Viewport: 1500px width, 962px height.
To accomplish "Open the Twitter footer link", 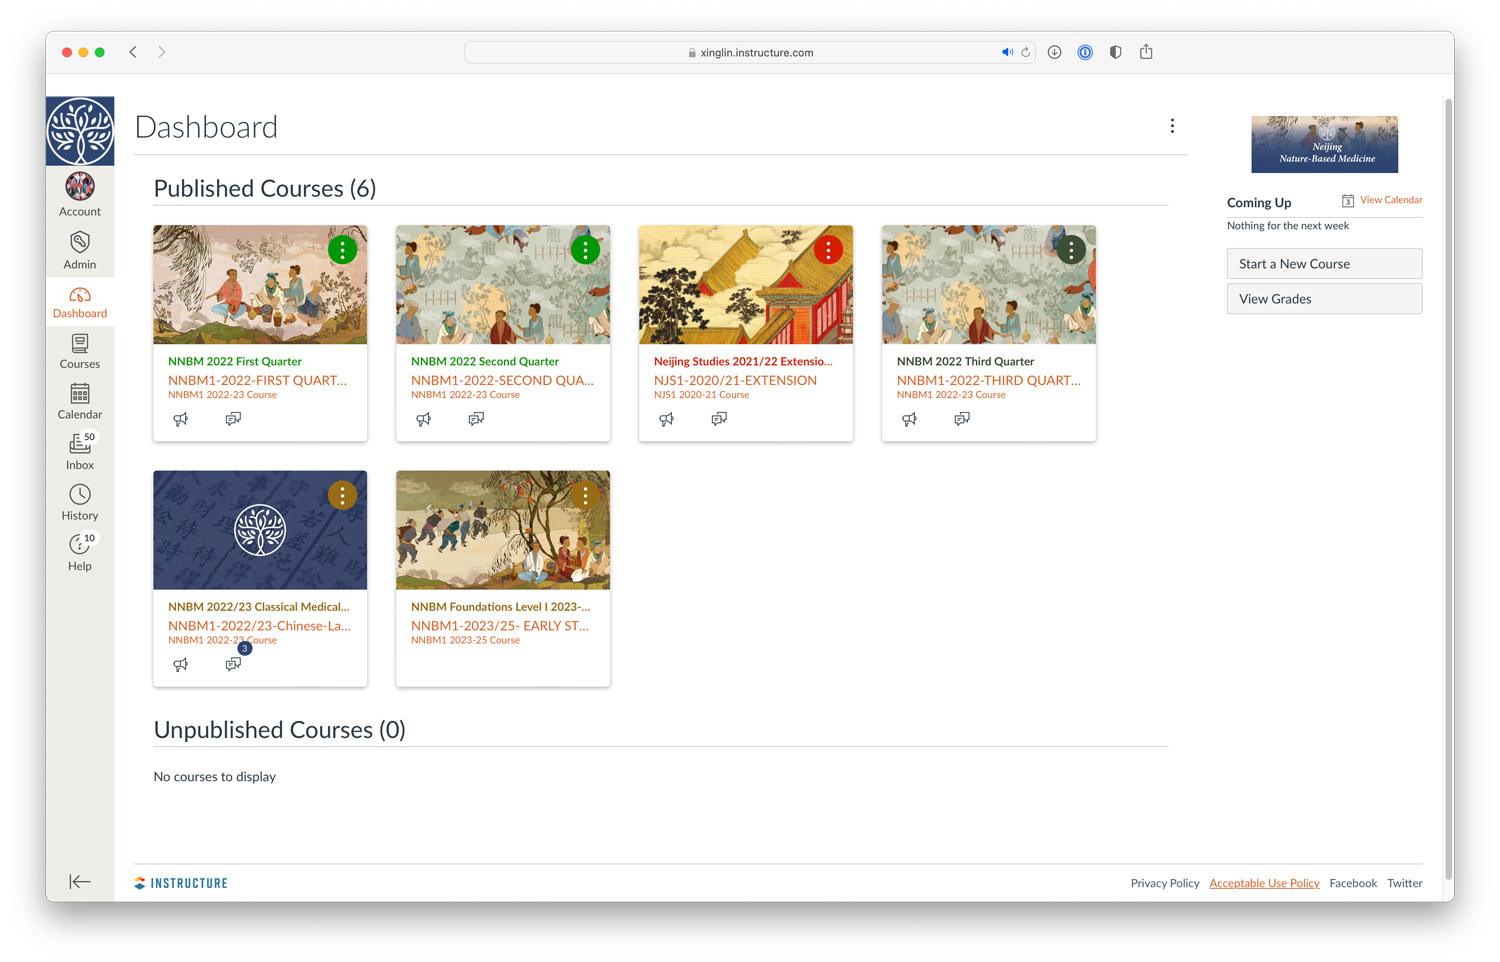I will [x=1405, y=883].
